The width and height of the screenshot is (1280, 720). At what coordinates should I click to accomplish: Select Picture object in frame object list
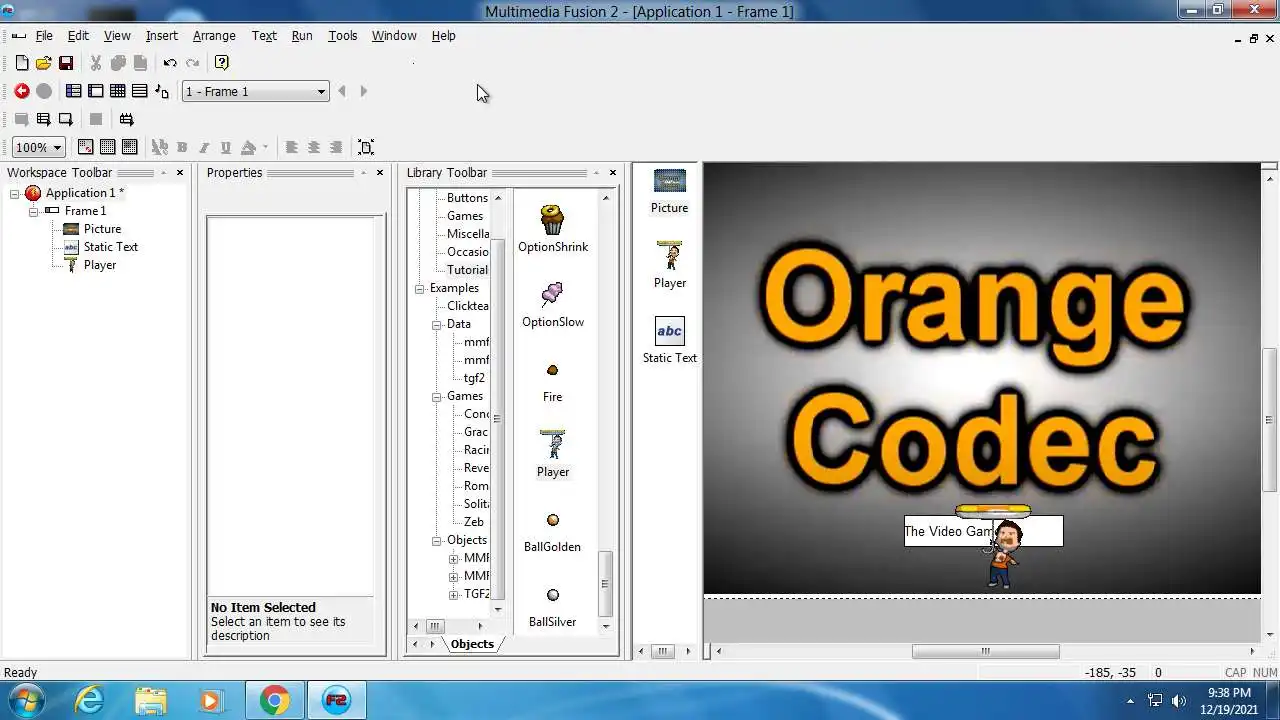pyautogui.click(x=669, y=191)
